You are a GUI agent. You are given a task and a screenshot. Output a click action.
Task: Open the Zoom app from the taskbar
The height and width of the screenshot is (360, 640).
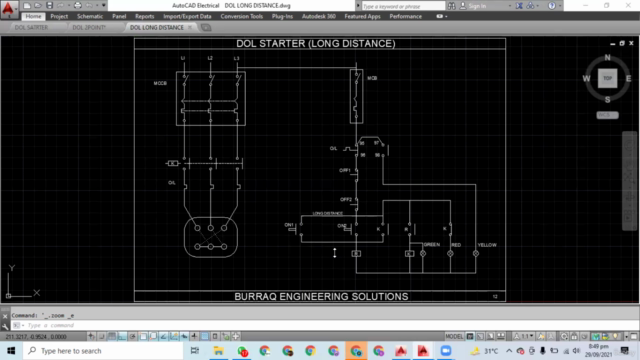point(446,351)
